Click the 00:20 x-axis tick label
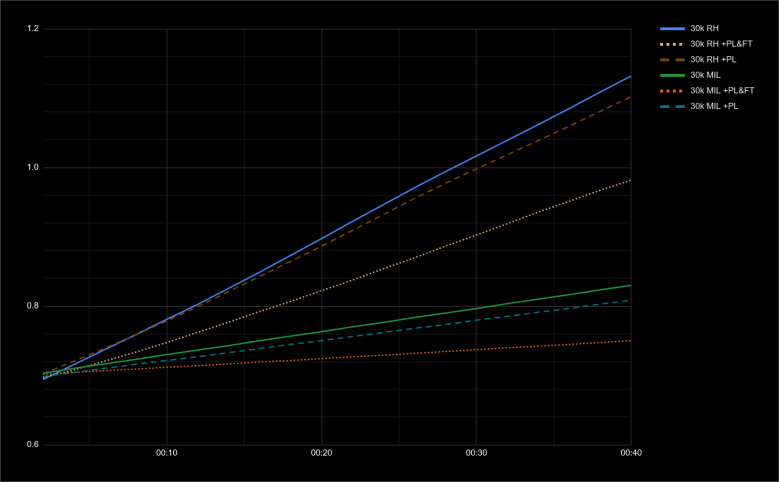779x482 pixels. [321, 454]
